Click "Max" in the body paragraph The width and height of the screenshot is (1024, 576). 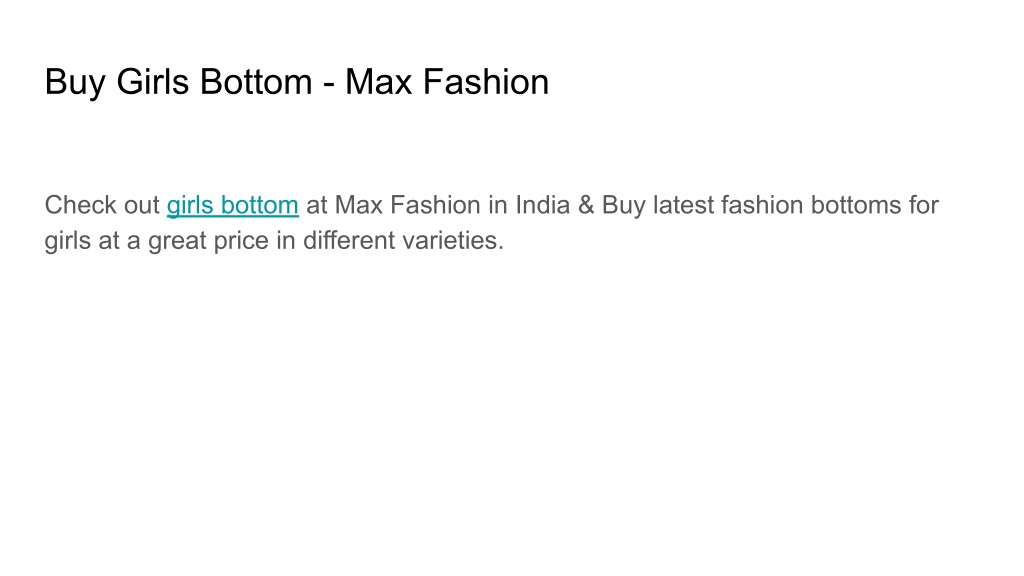tap(358, 205)
